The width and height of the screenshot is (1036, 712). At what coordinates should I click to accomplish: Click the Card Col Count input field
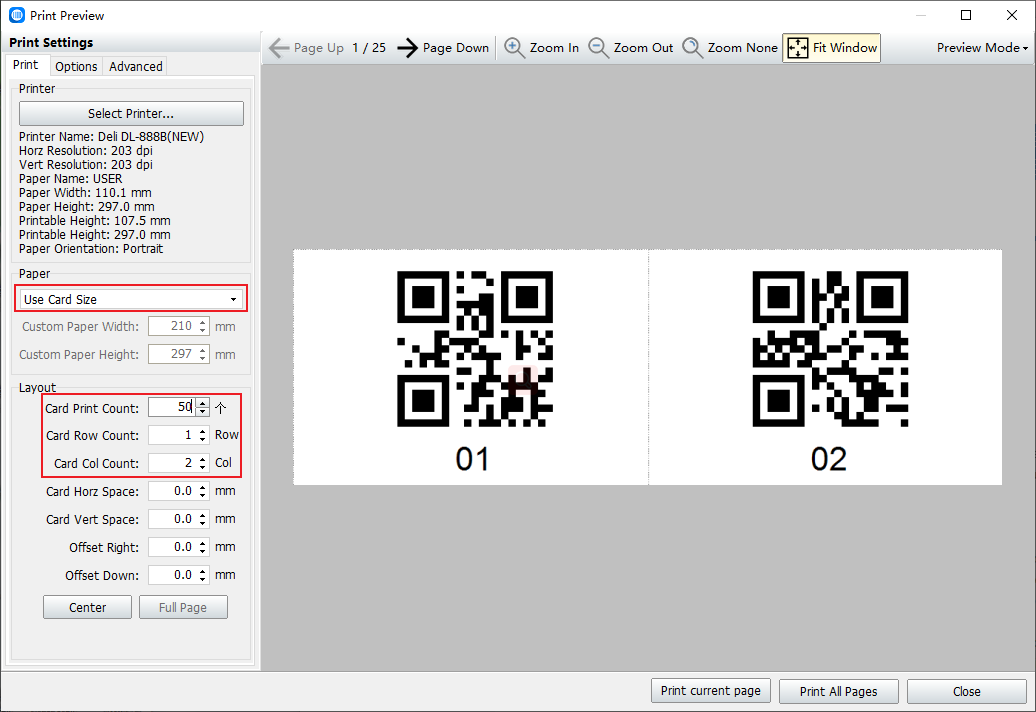click(x=172, y=463)
